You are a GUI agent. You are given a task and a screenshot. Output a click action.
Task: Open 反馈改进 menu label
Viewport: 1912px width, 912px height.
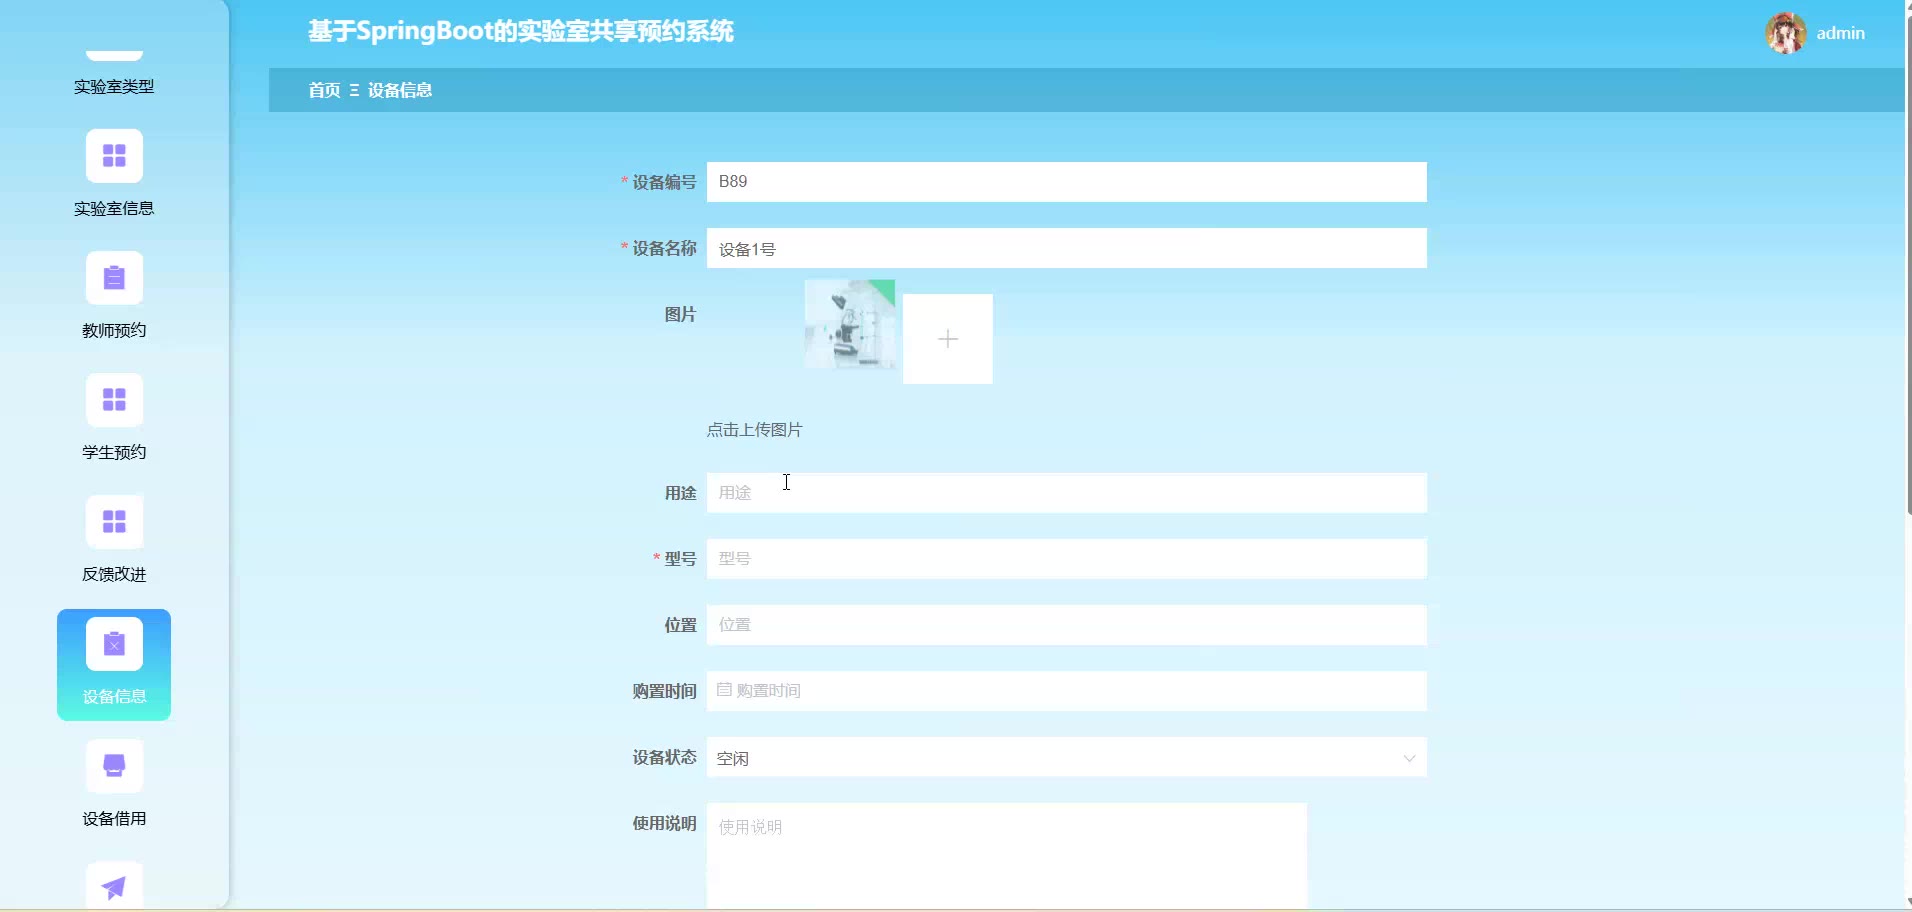pyautogui.click(x=114, y=575)
